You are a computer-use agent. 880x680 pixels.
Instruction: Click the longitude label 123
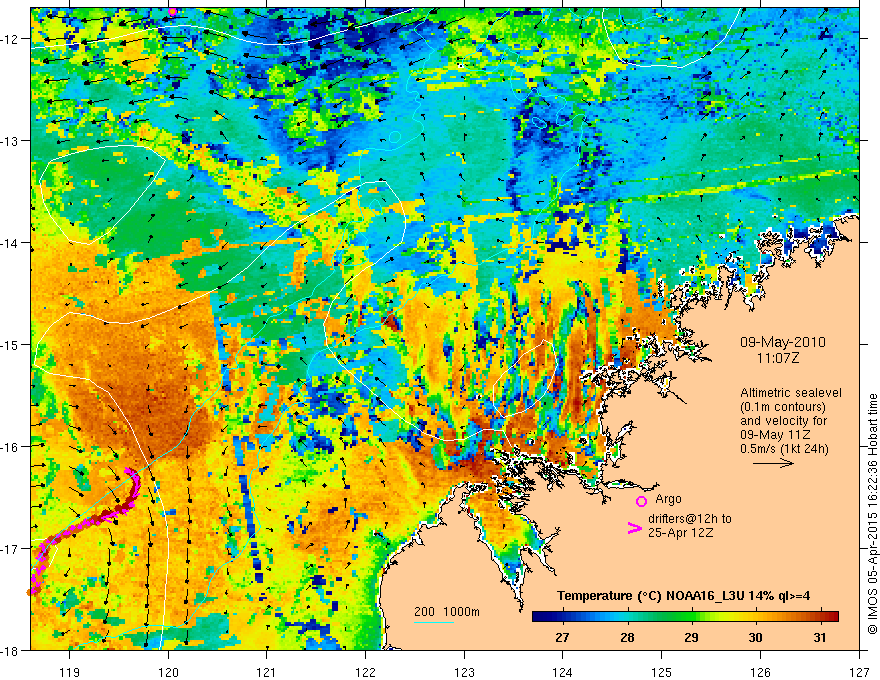464,672
